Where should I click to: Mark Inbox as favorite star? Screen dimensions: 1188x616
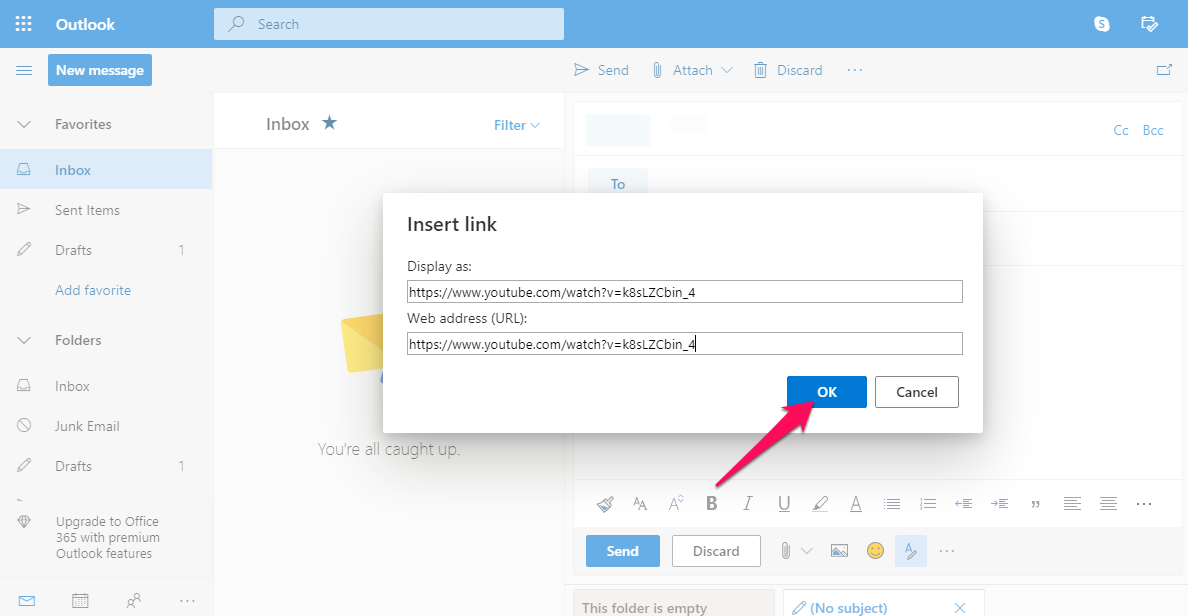pyautogui.click(x=329, y=123)
